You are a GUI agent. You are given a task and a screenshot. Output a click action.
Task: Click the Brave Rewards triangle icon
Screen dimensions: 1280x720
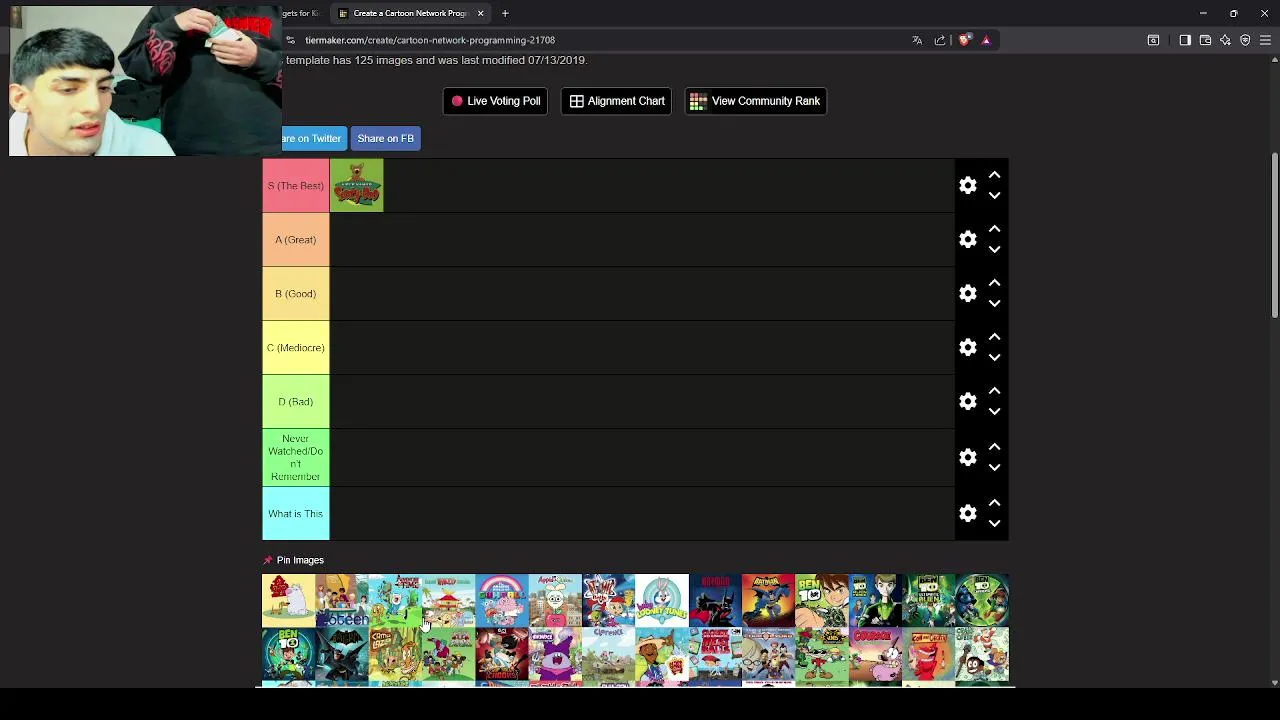coord(986,40)
